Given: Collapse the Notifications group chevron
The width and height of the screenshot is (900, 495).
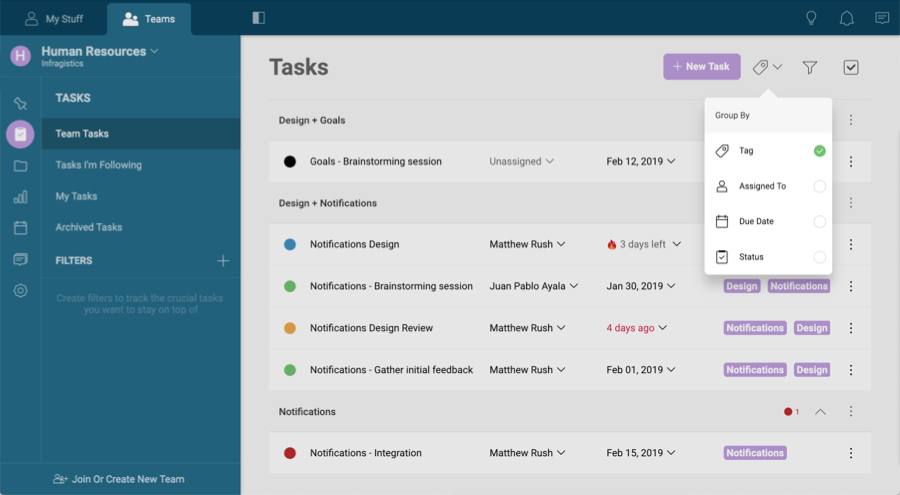Looking at the screenshot, I should 820,412.
